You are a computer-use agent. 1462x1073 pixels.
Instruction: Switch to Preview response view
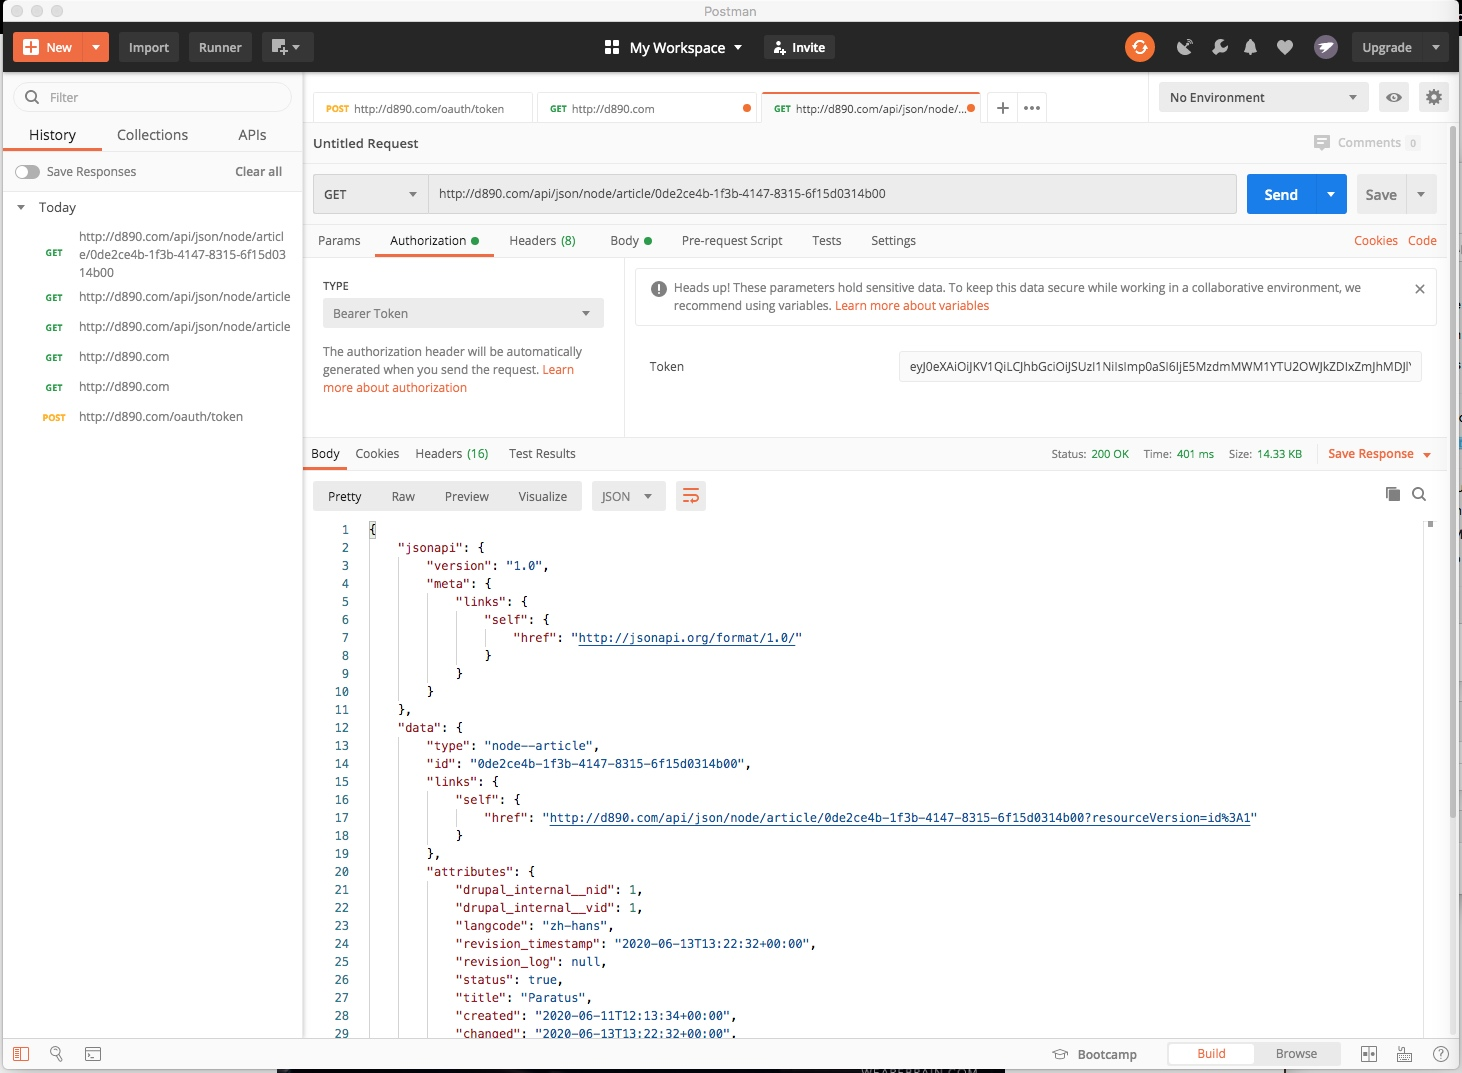click(467, 496)
